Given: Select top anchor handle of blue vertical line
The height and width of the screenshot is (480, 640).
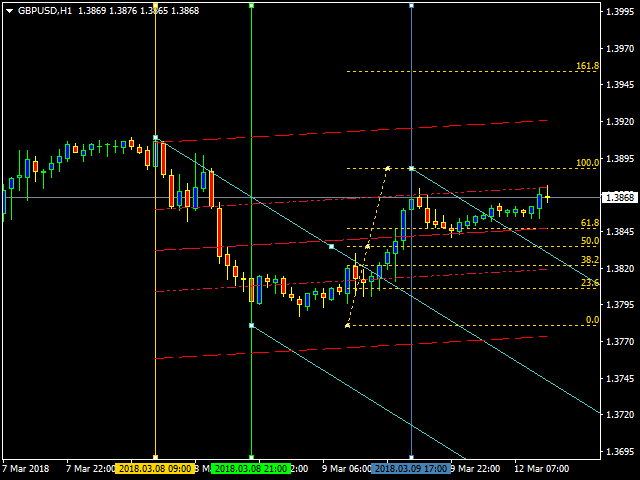Looking at the screenshot, I should [411, 6].
